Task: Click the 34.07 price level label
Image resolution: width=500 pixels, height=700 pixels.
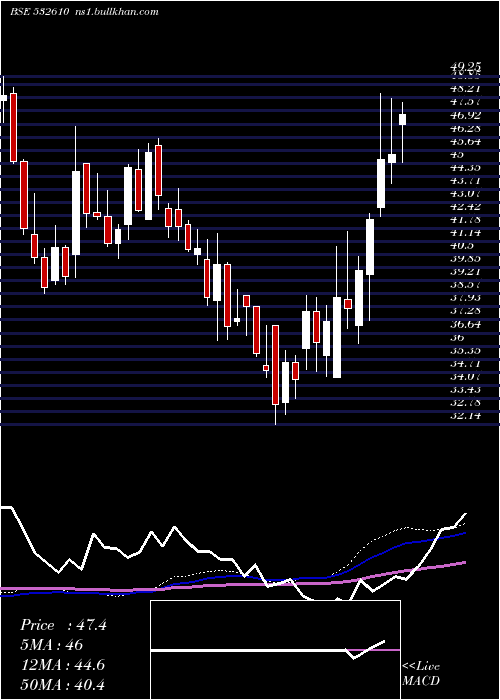Action: click(x=465, y=376)
